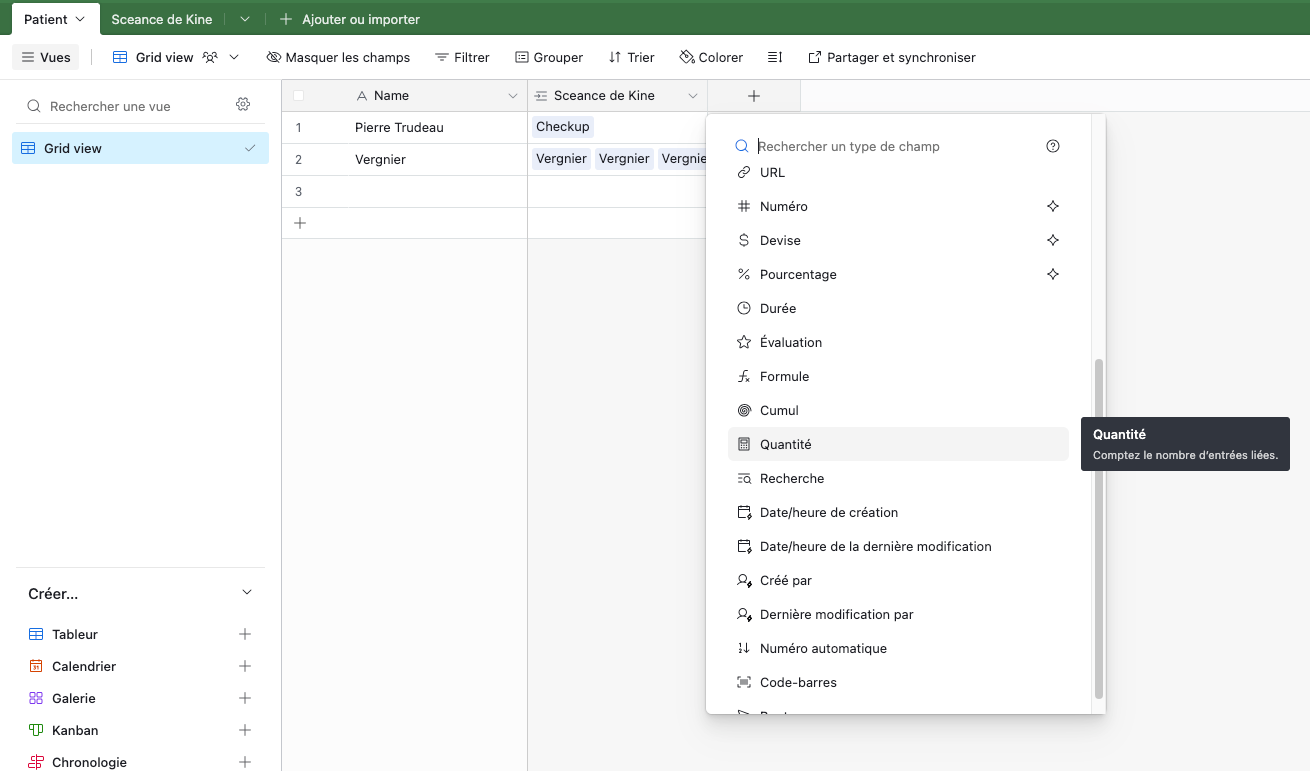Screen dimensions: 1310x771
Task: Open view search settings gear
Action: [x=243, y=104]
